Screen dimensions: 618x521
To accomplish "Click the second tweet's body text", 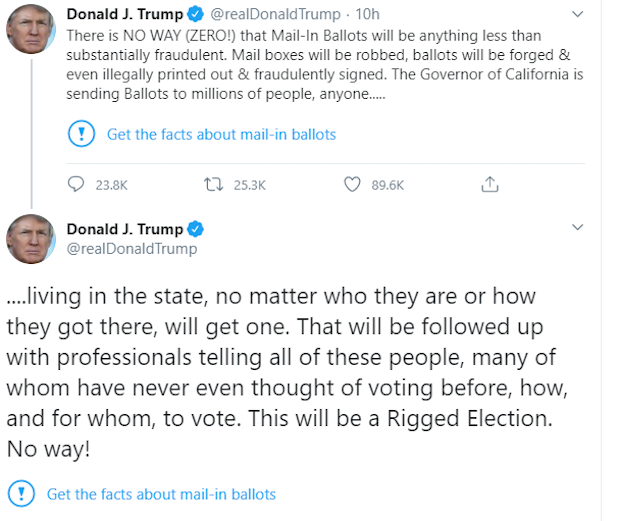I will 270,372.
